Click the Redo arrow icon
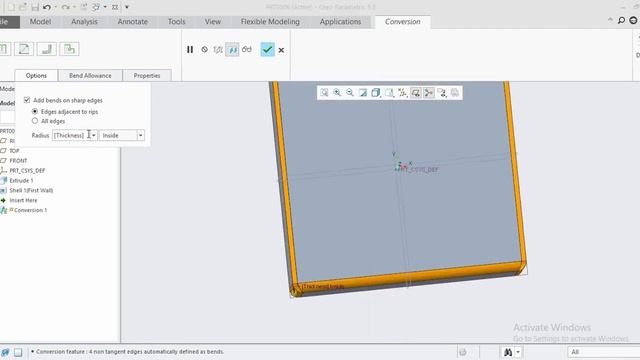Image resolution: width=640 pixels, height=360 pixels. [x=65, y=7]
